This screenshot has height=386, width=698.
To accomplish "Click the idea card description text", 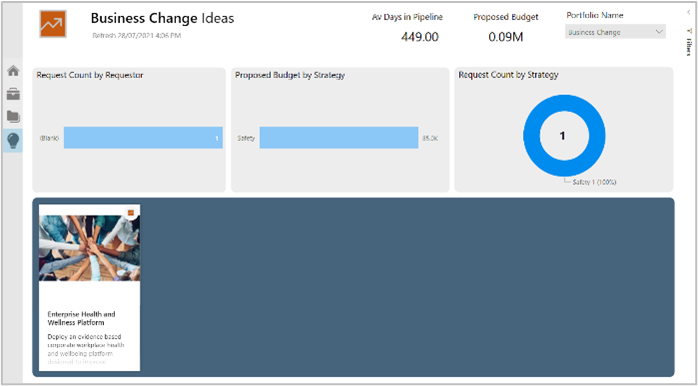I will point(86,349).
